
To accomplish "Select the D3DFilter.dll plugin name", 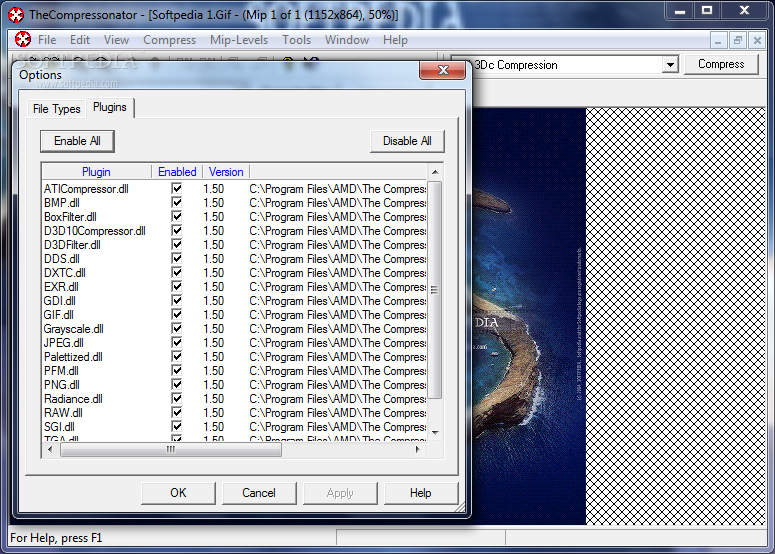I will coord(72,245).
